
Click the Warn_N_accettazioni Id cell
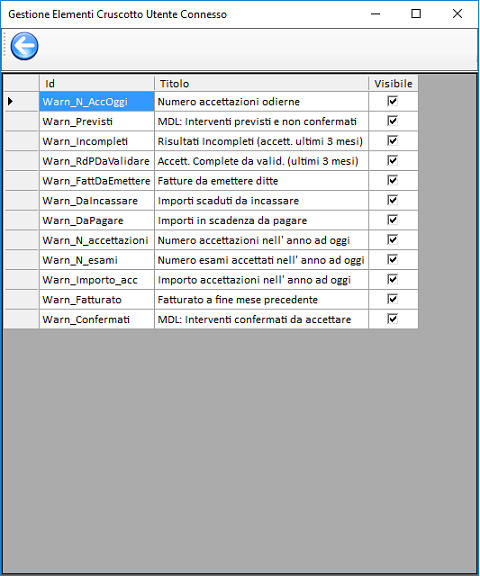(x=97, y=240)
